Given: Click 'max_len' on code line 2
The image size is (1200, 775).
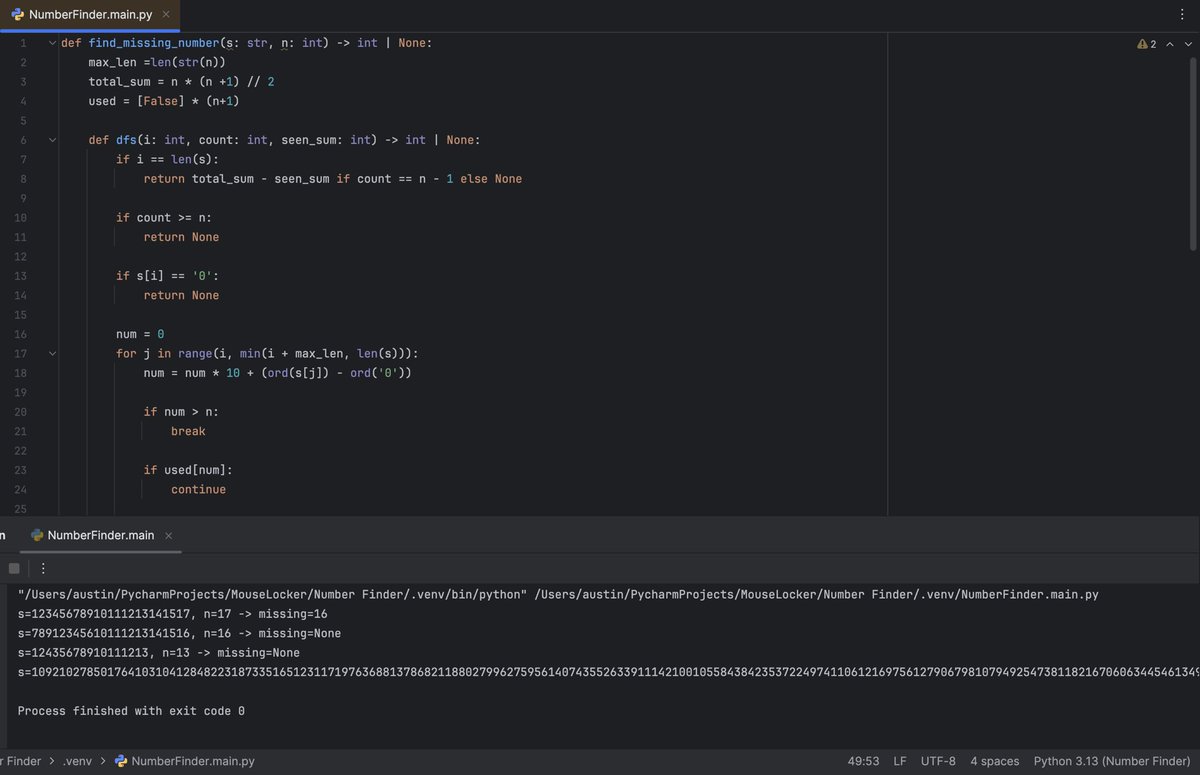Looking at the screenshot, I should [x=112, y=62].
